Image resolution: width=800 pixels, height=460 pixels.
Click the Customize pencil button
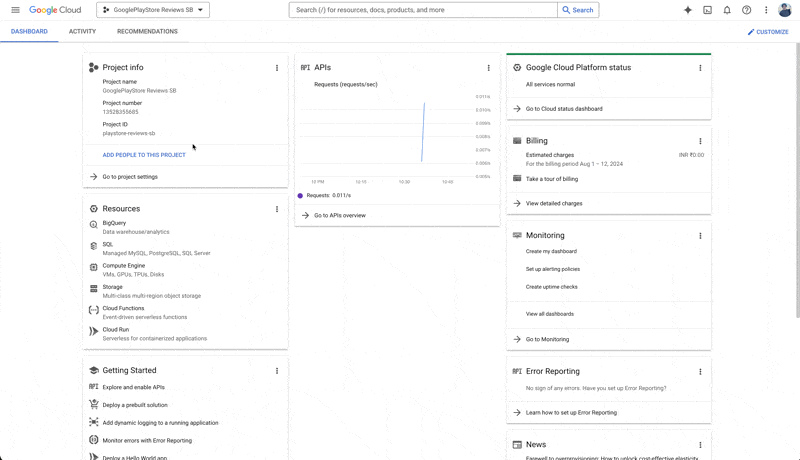tap(768, 32)
